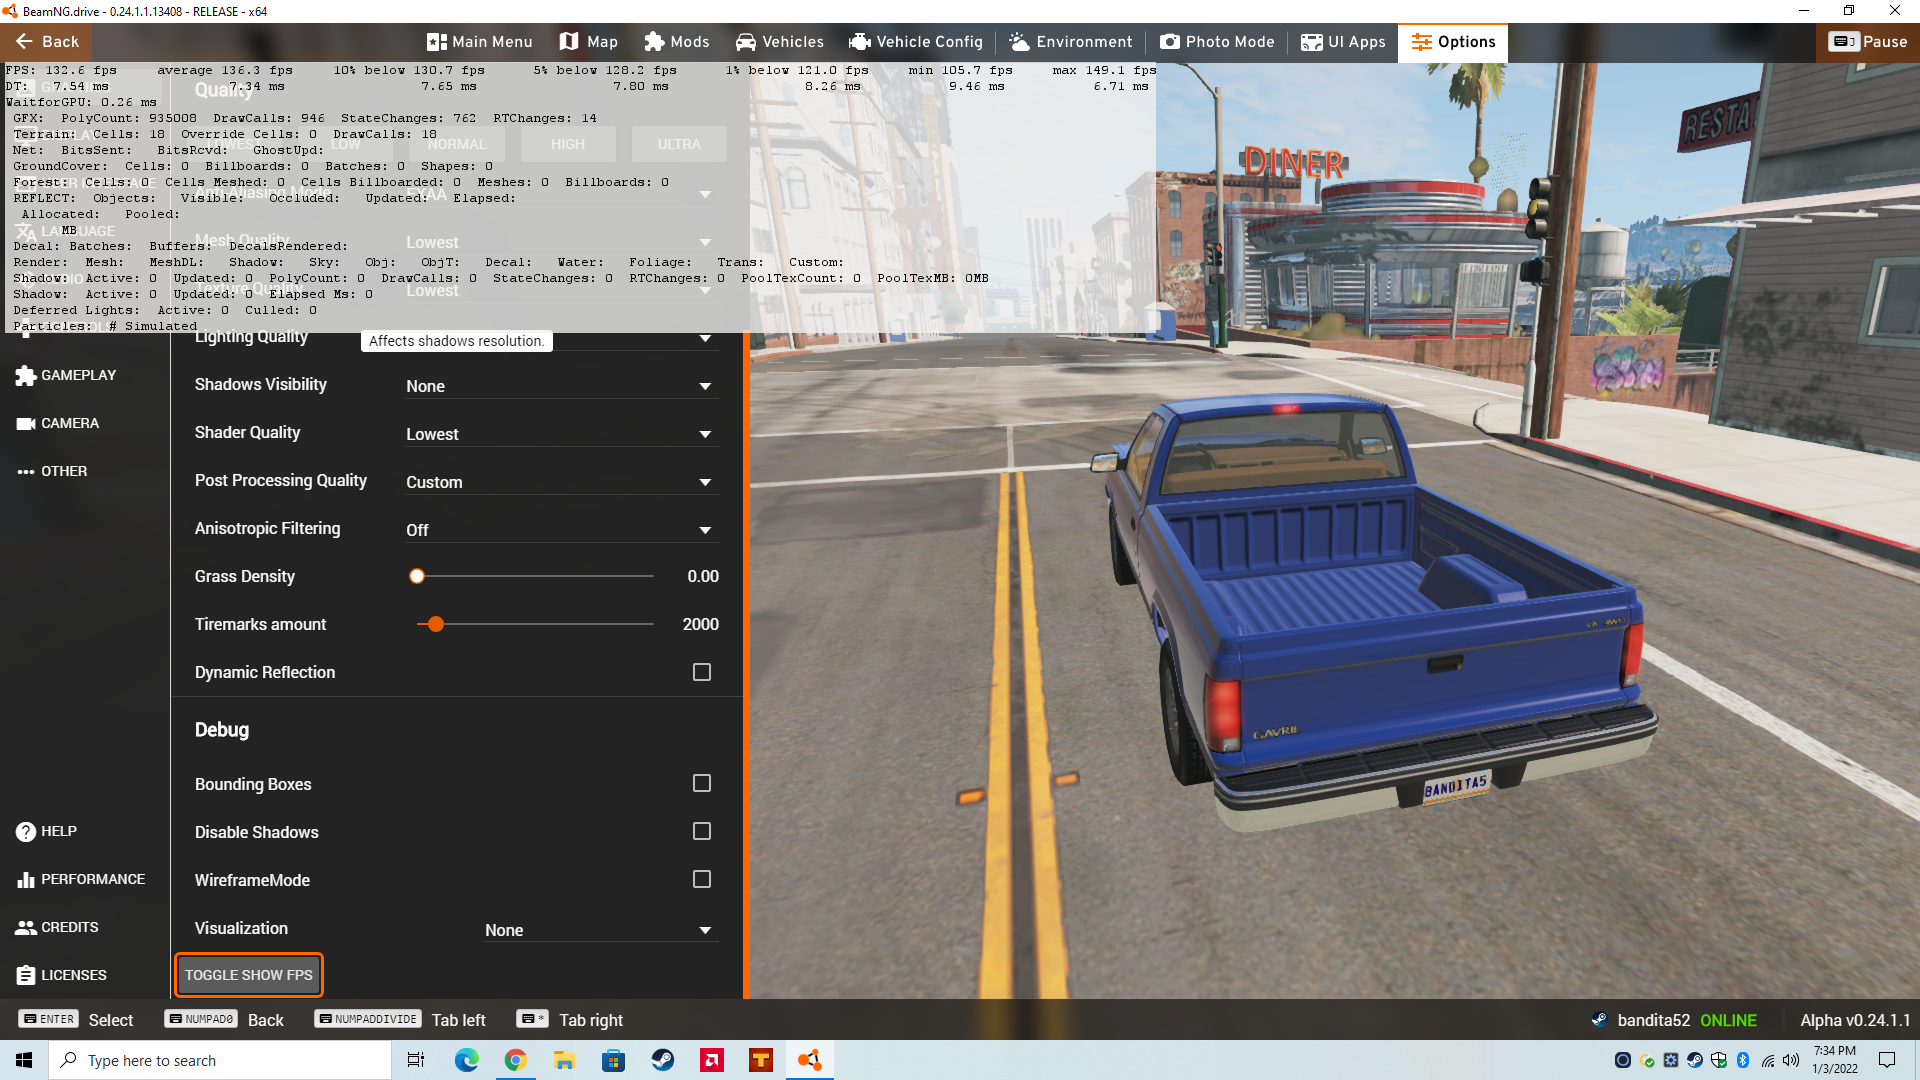The height and width of the screenshot is (1080, 1920).
Task: Open File Explorer from taskbar
Action: tap(564, 1060)
